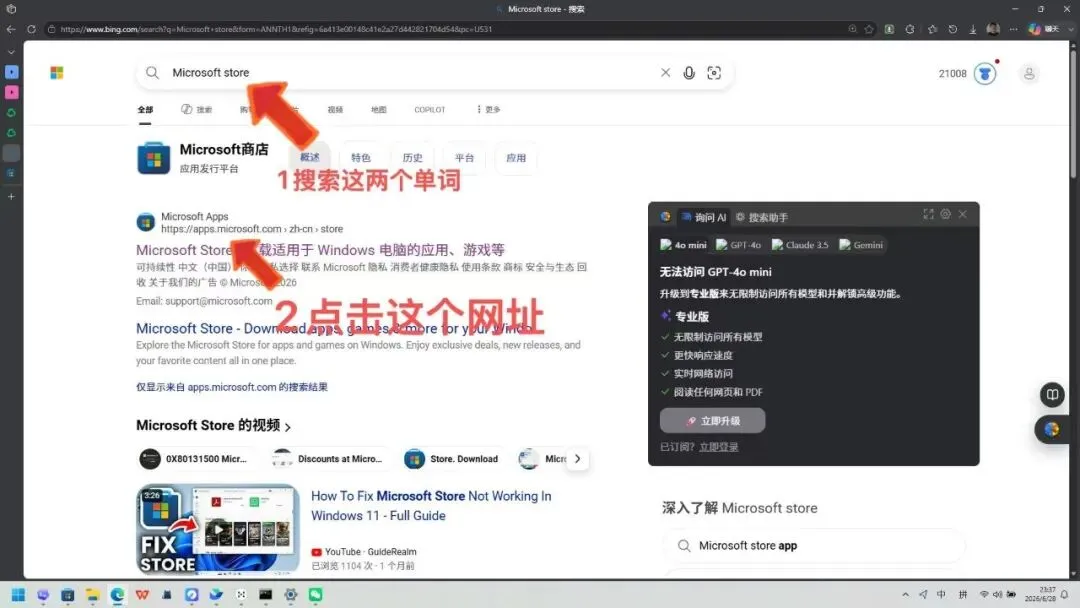1080x608 pixels.
Task: Open browser profile avatar in toolbar
Action: tap(993, 29)
